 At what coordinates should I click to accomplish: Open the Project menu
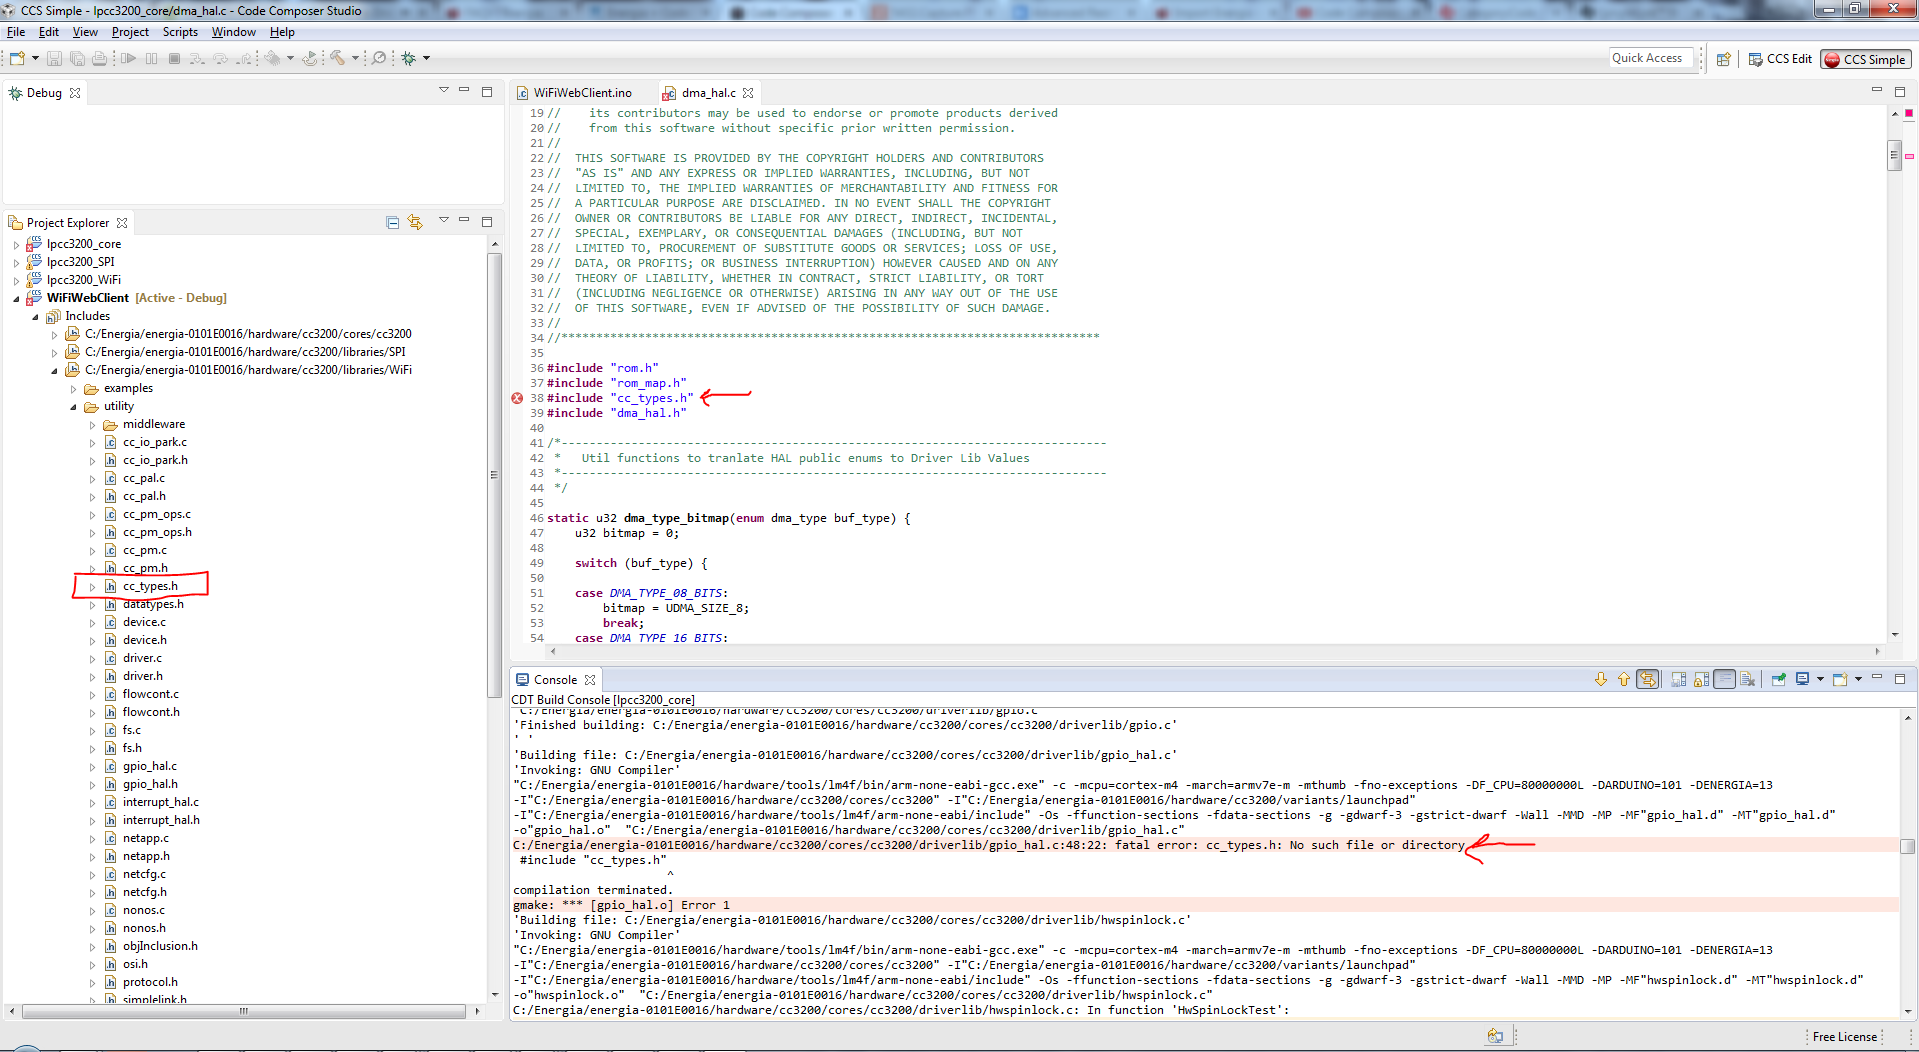coord(130,32)
